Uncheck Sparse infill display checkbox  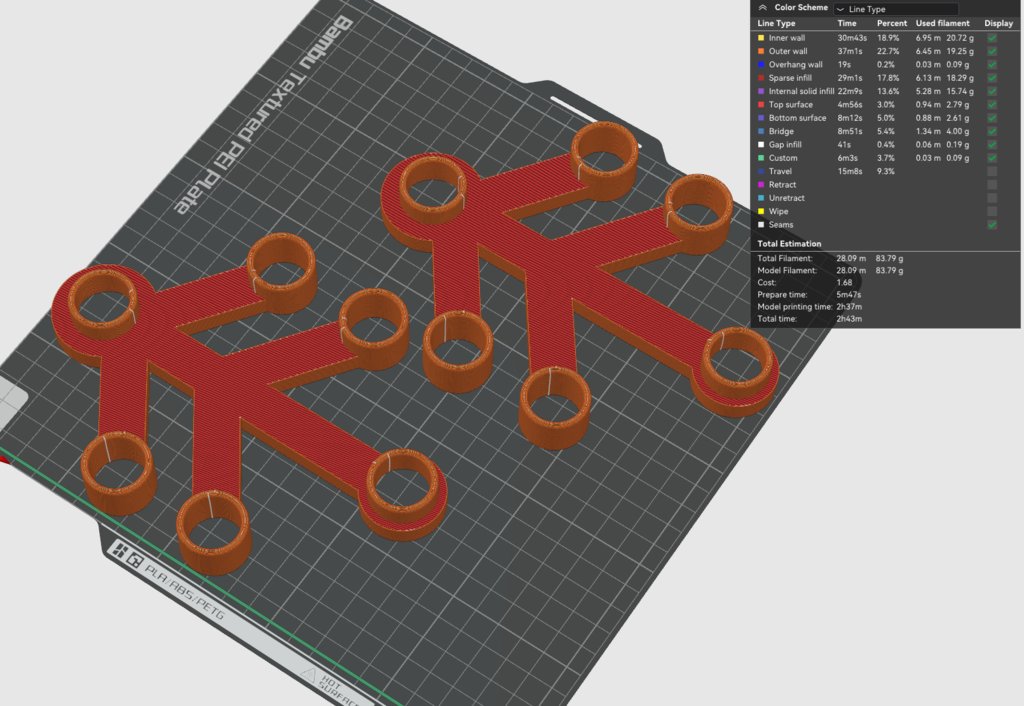992,78
